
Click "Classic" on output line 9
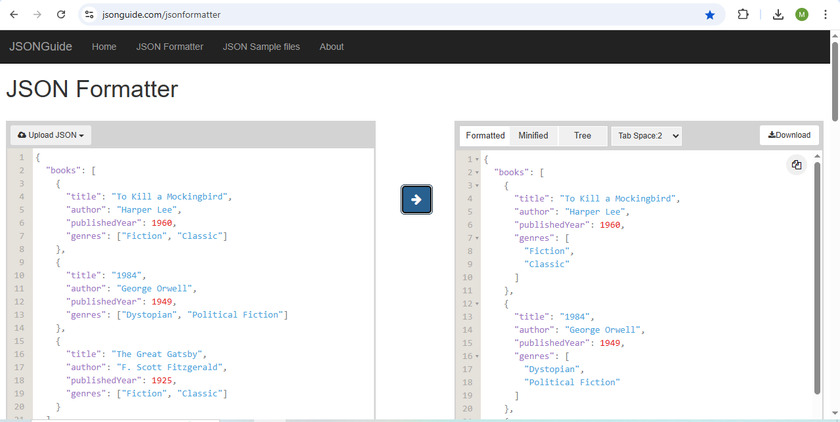point(547,265)
